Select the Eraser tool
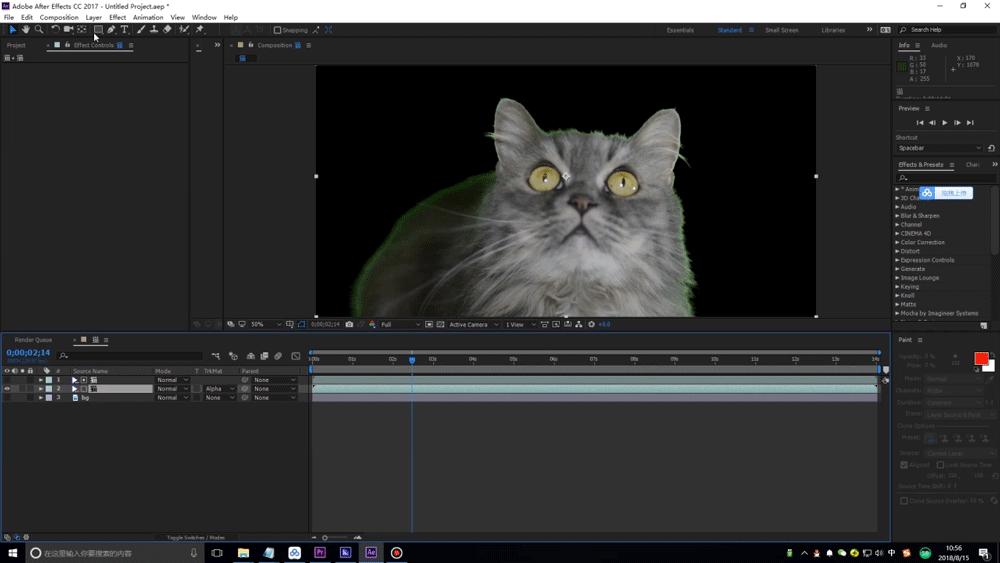The height and width of the screenshot is (563, 1000). point(167,30)
